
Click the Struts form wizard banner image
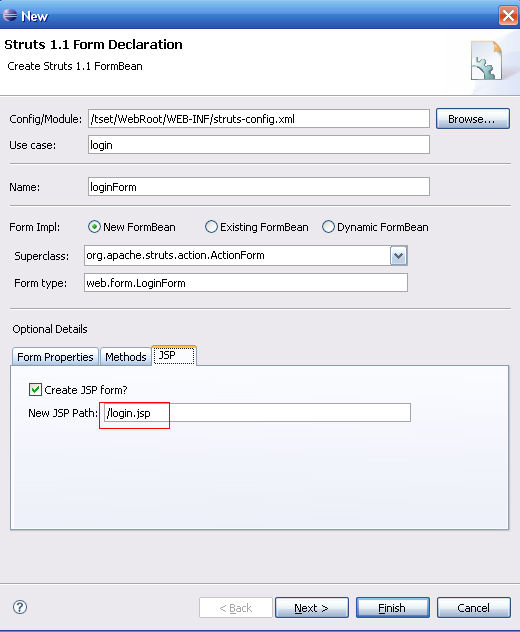[x=487, y=60]
